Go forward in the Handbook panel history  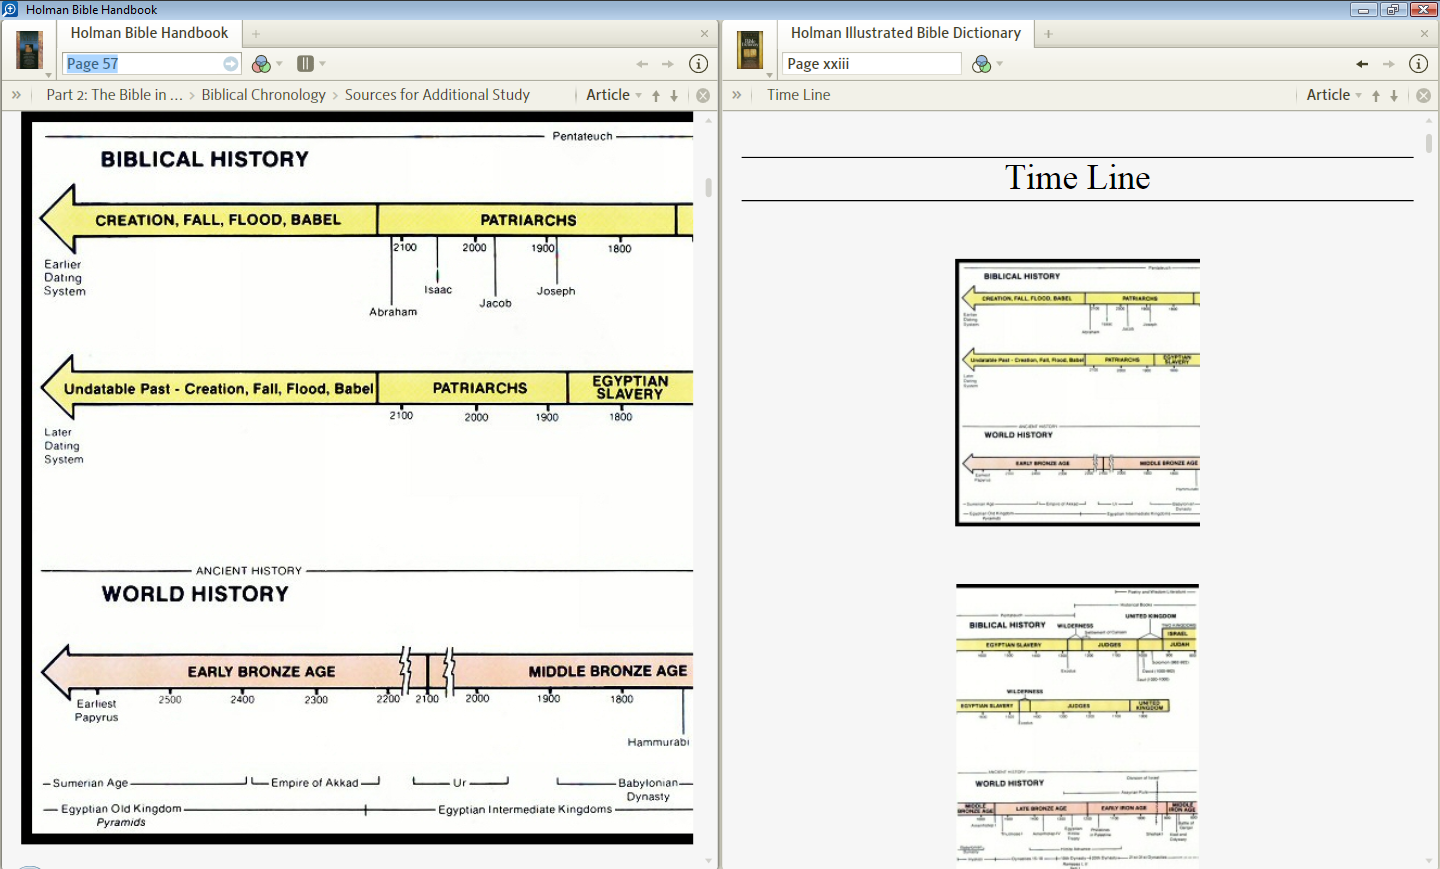pos(668,64)
